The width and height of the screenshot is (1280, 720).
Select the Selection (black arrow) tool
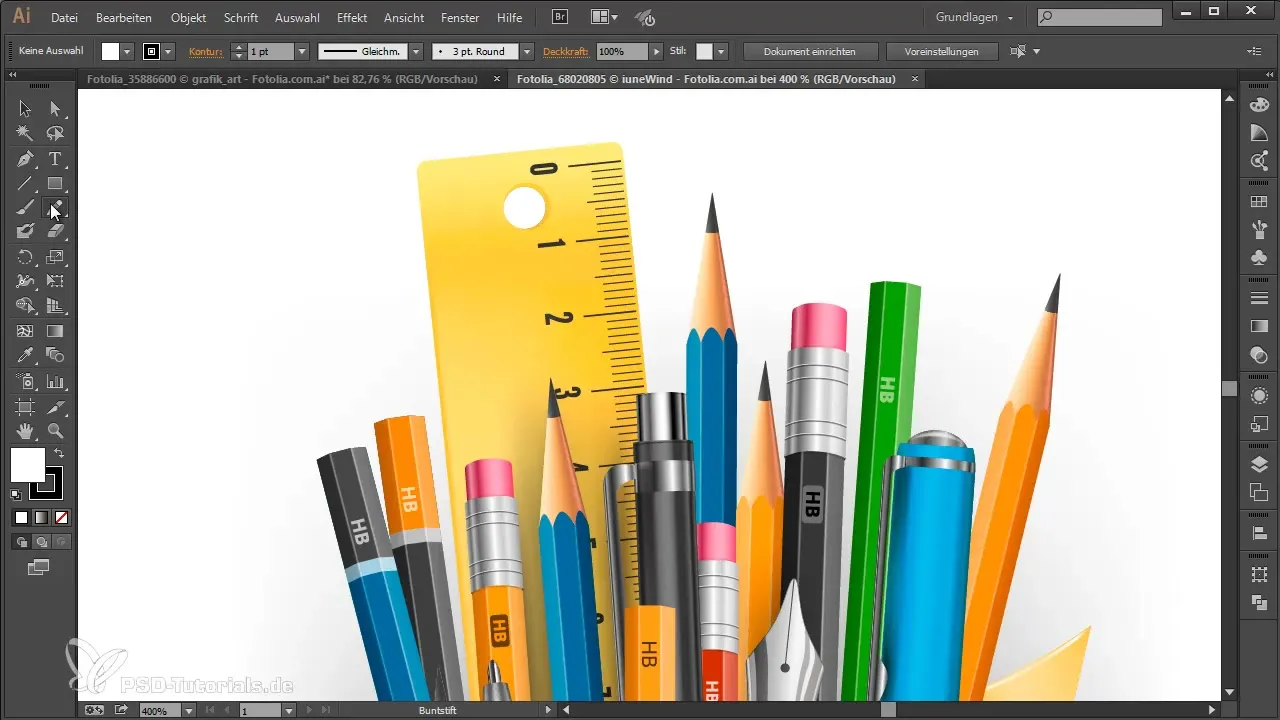[25, 108]
